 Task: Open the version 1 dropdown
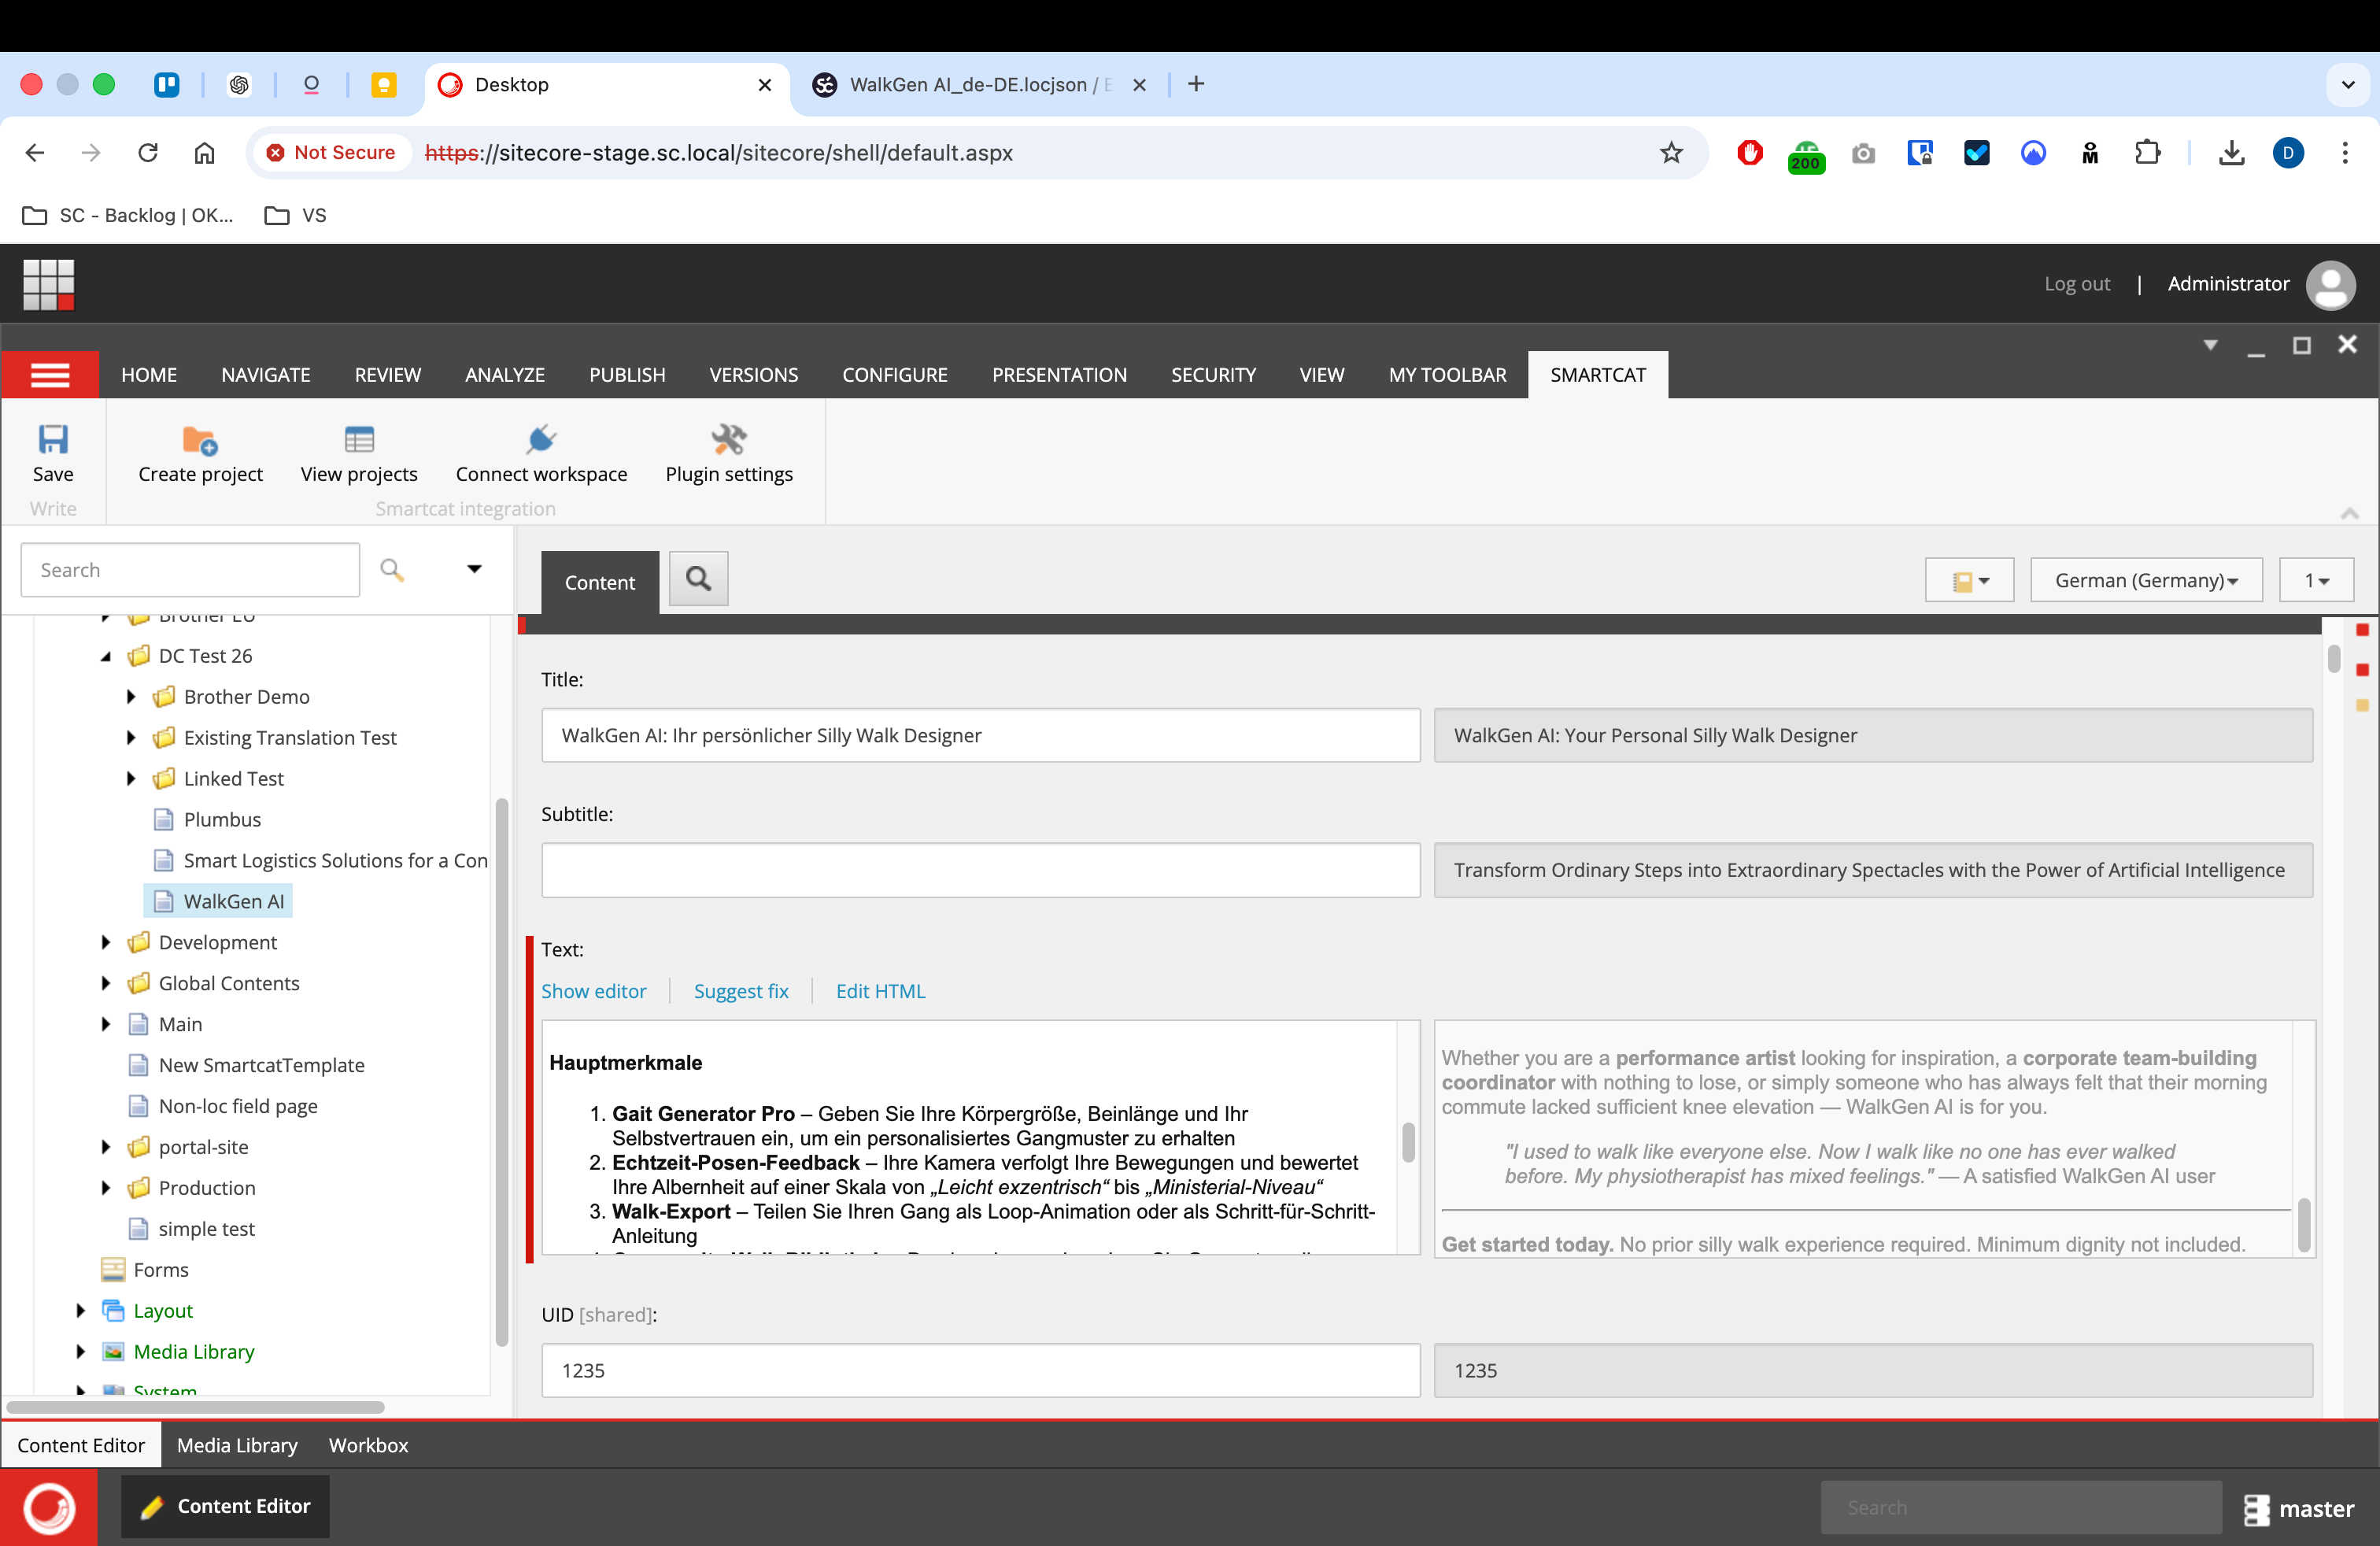(2316, 580)
